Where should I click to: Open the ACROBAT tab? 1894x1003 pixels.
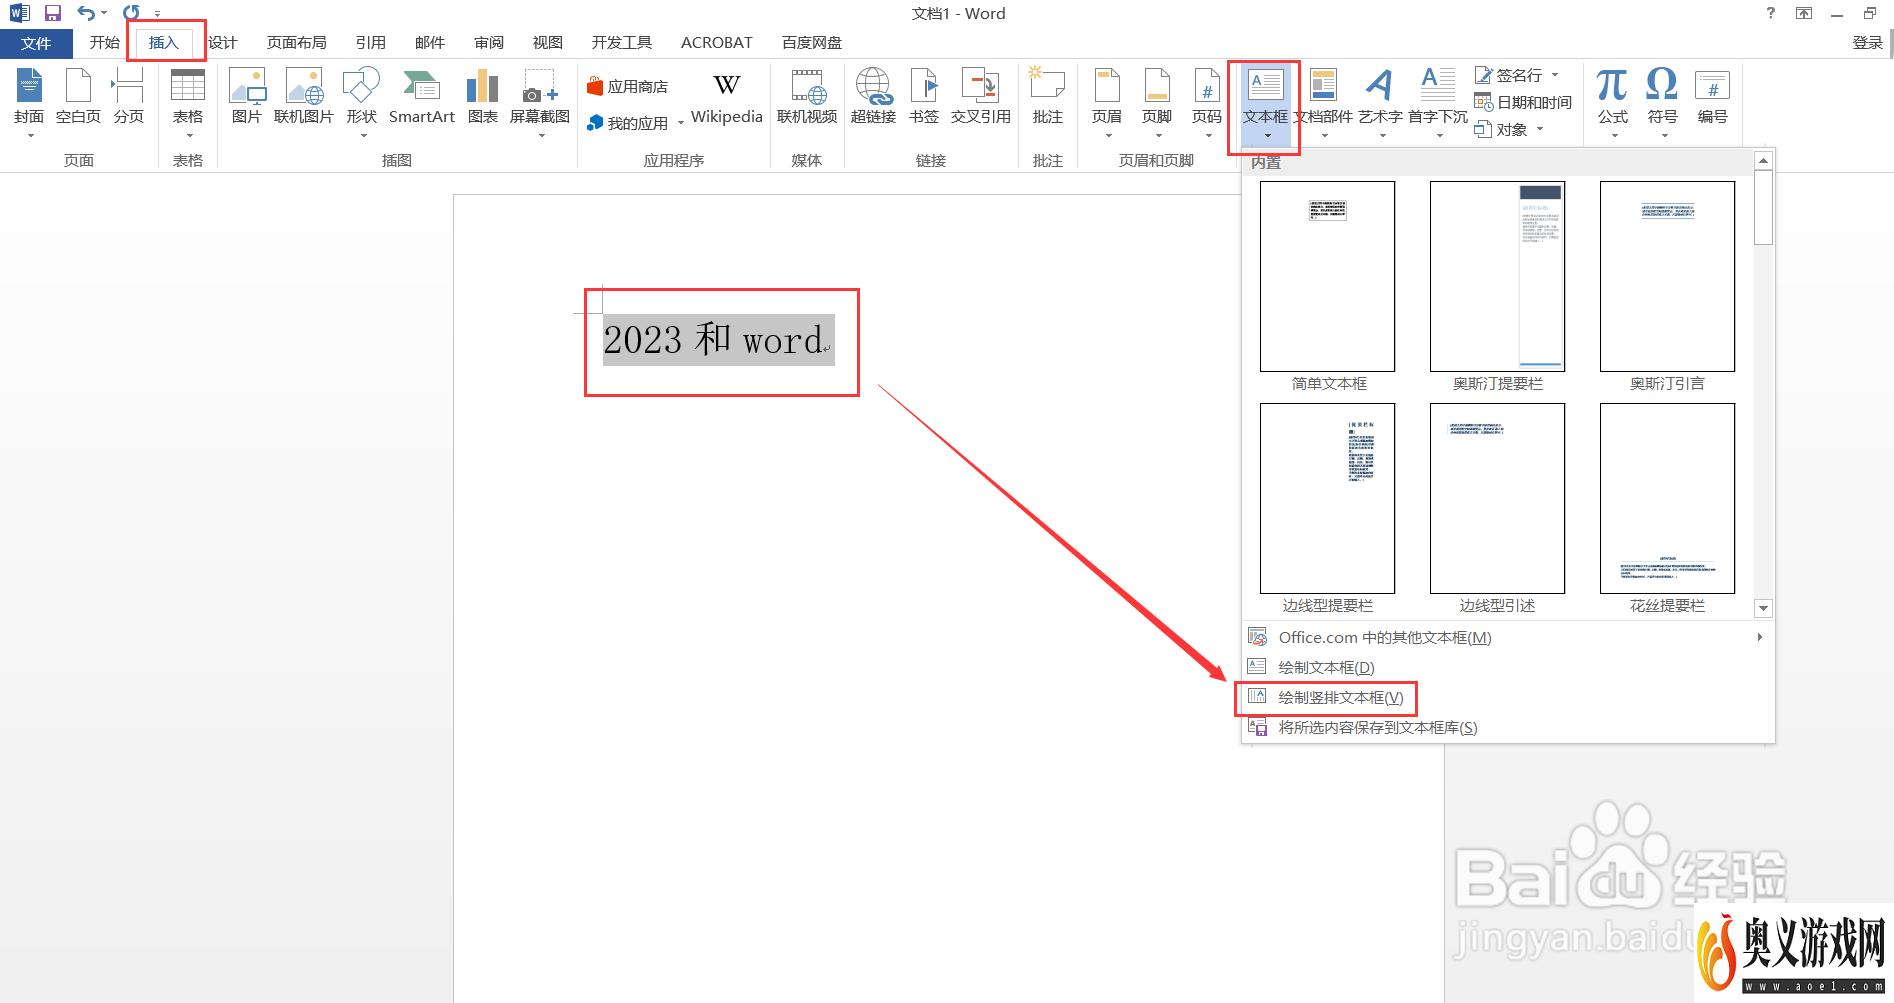(717, 42)
